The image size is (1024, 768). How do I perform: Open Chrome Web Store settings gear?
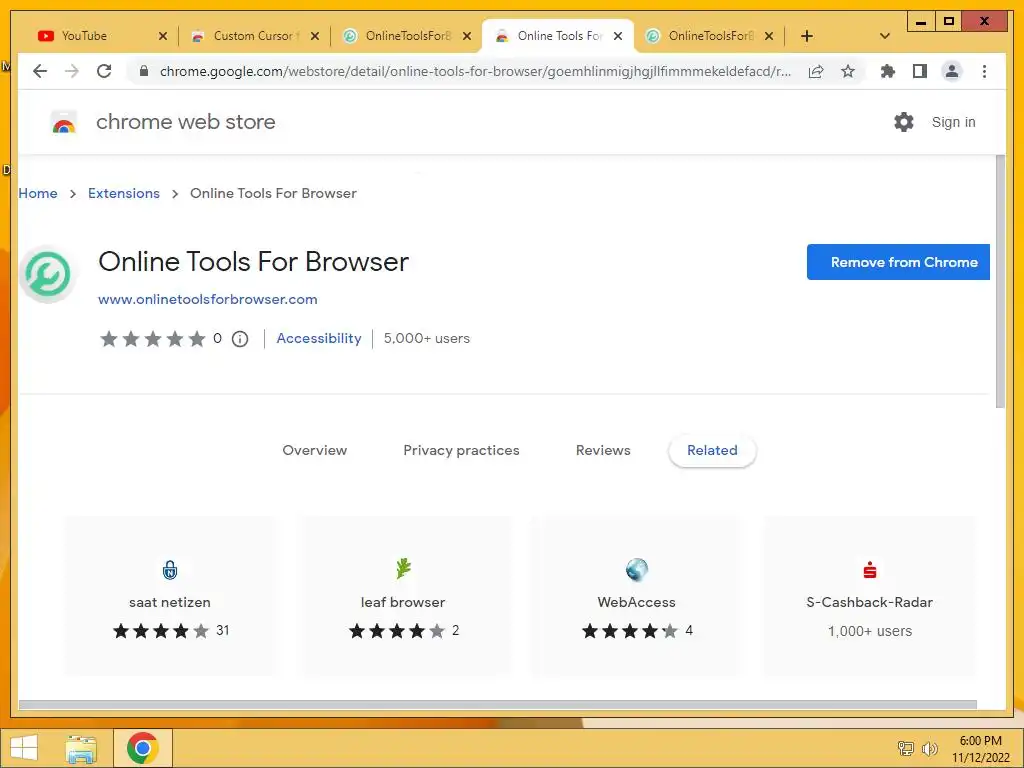pos(904,122)
